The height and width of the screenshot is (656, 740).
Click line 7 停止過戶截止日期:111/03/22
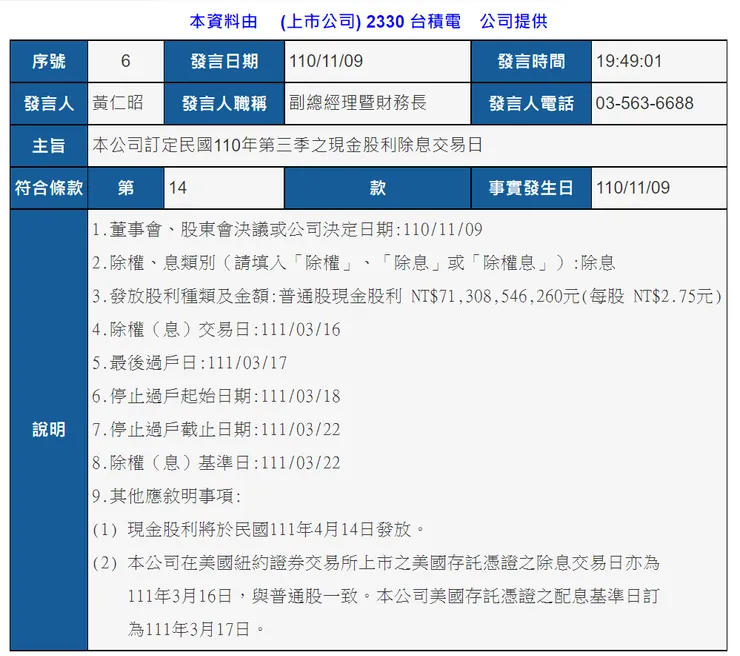[216, 429]
